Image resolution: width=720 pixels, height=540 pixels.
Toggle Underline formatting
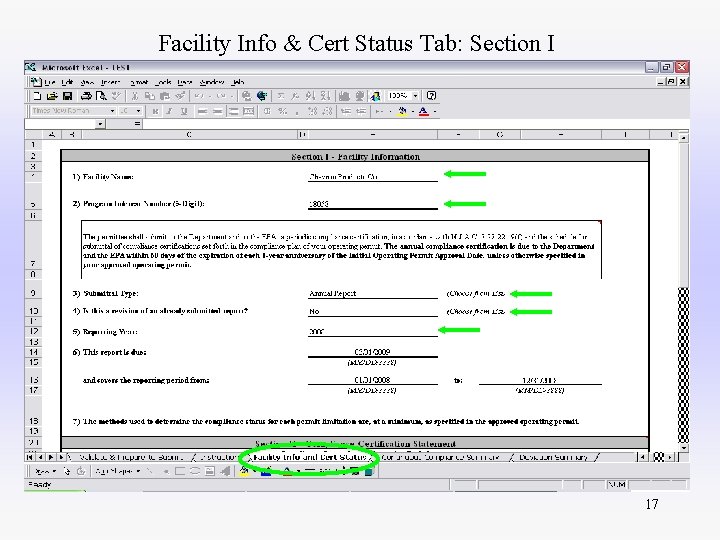[x=184, y=111]
